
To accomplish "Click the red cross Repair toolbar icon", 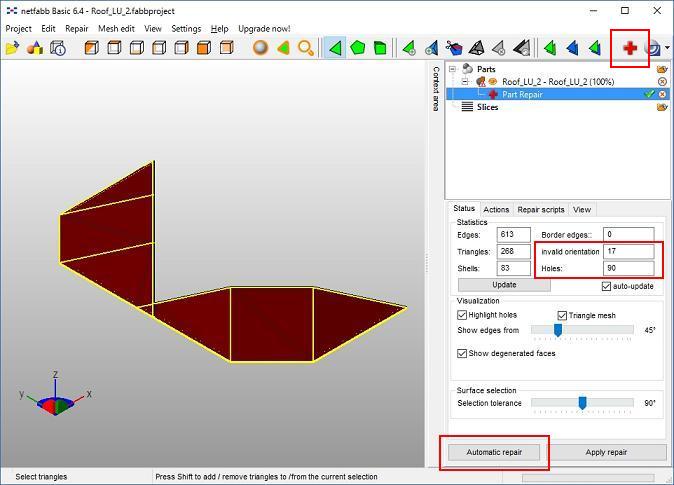I will point(630,47).
